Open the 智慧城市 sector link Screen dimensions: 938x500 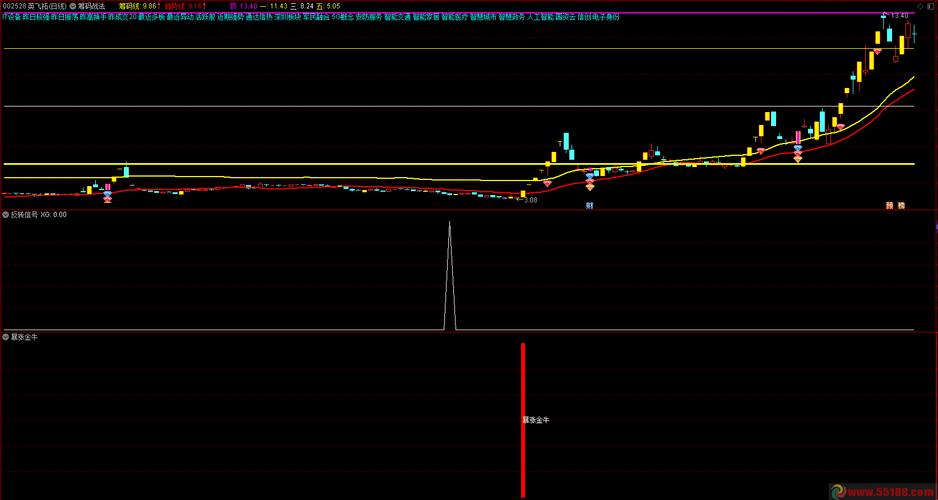[x=483, y=17]
